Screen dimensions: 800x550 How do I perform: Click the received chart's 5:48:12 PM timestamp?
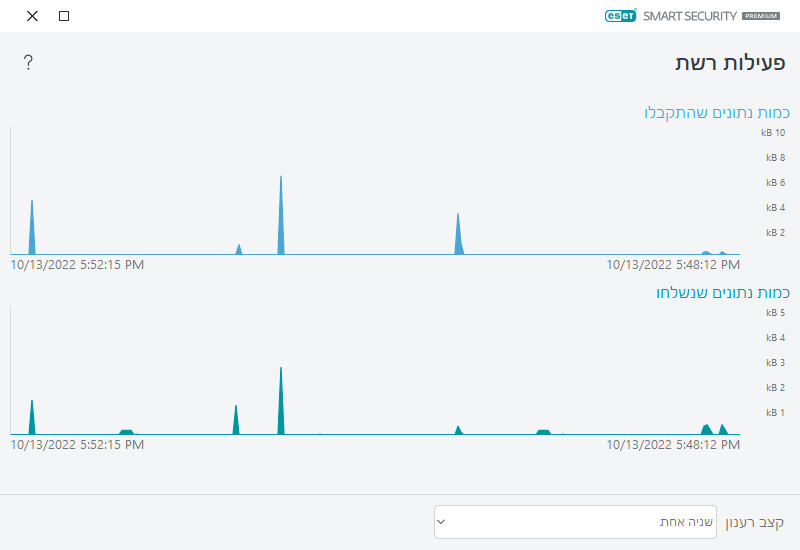point(673,265)
